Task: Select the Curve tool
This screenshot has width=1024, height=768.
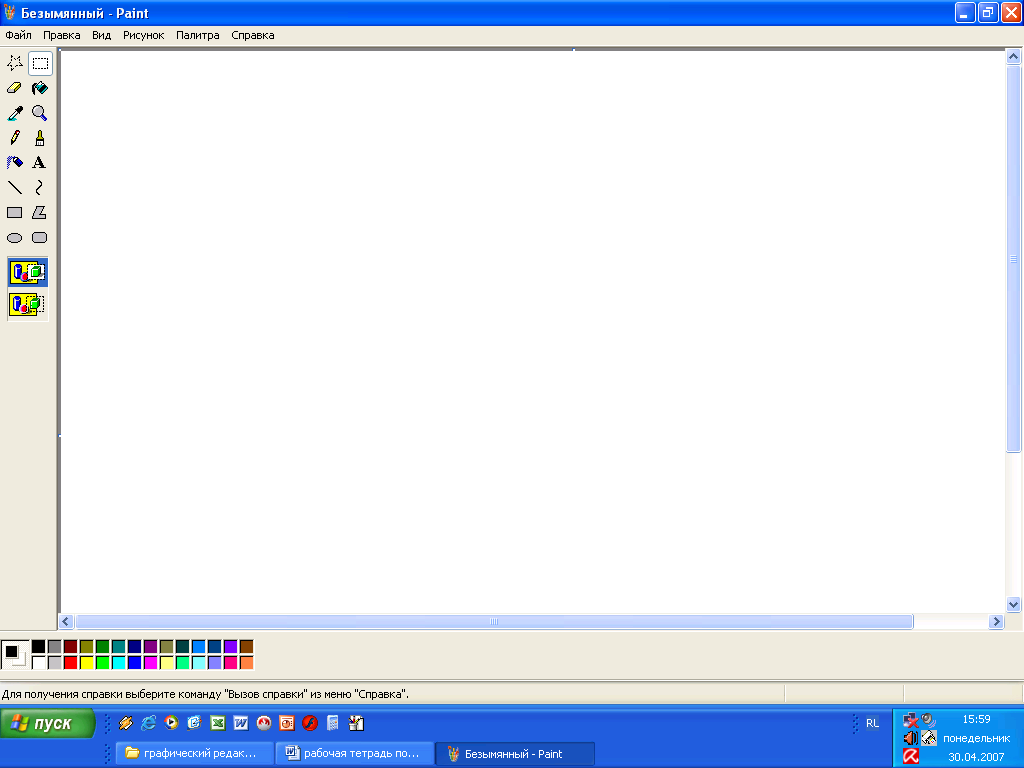Action: pos(40,187)
